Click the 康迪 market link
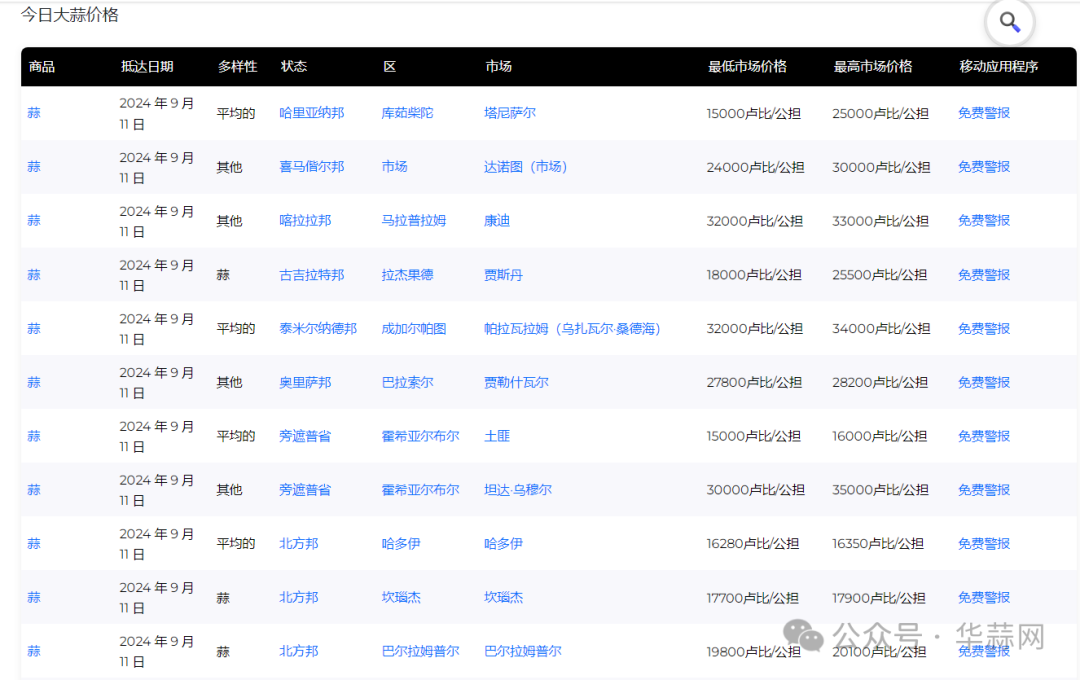The height and width of the screenshot is (680, 1080). [x=496, y=221]
